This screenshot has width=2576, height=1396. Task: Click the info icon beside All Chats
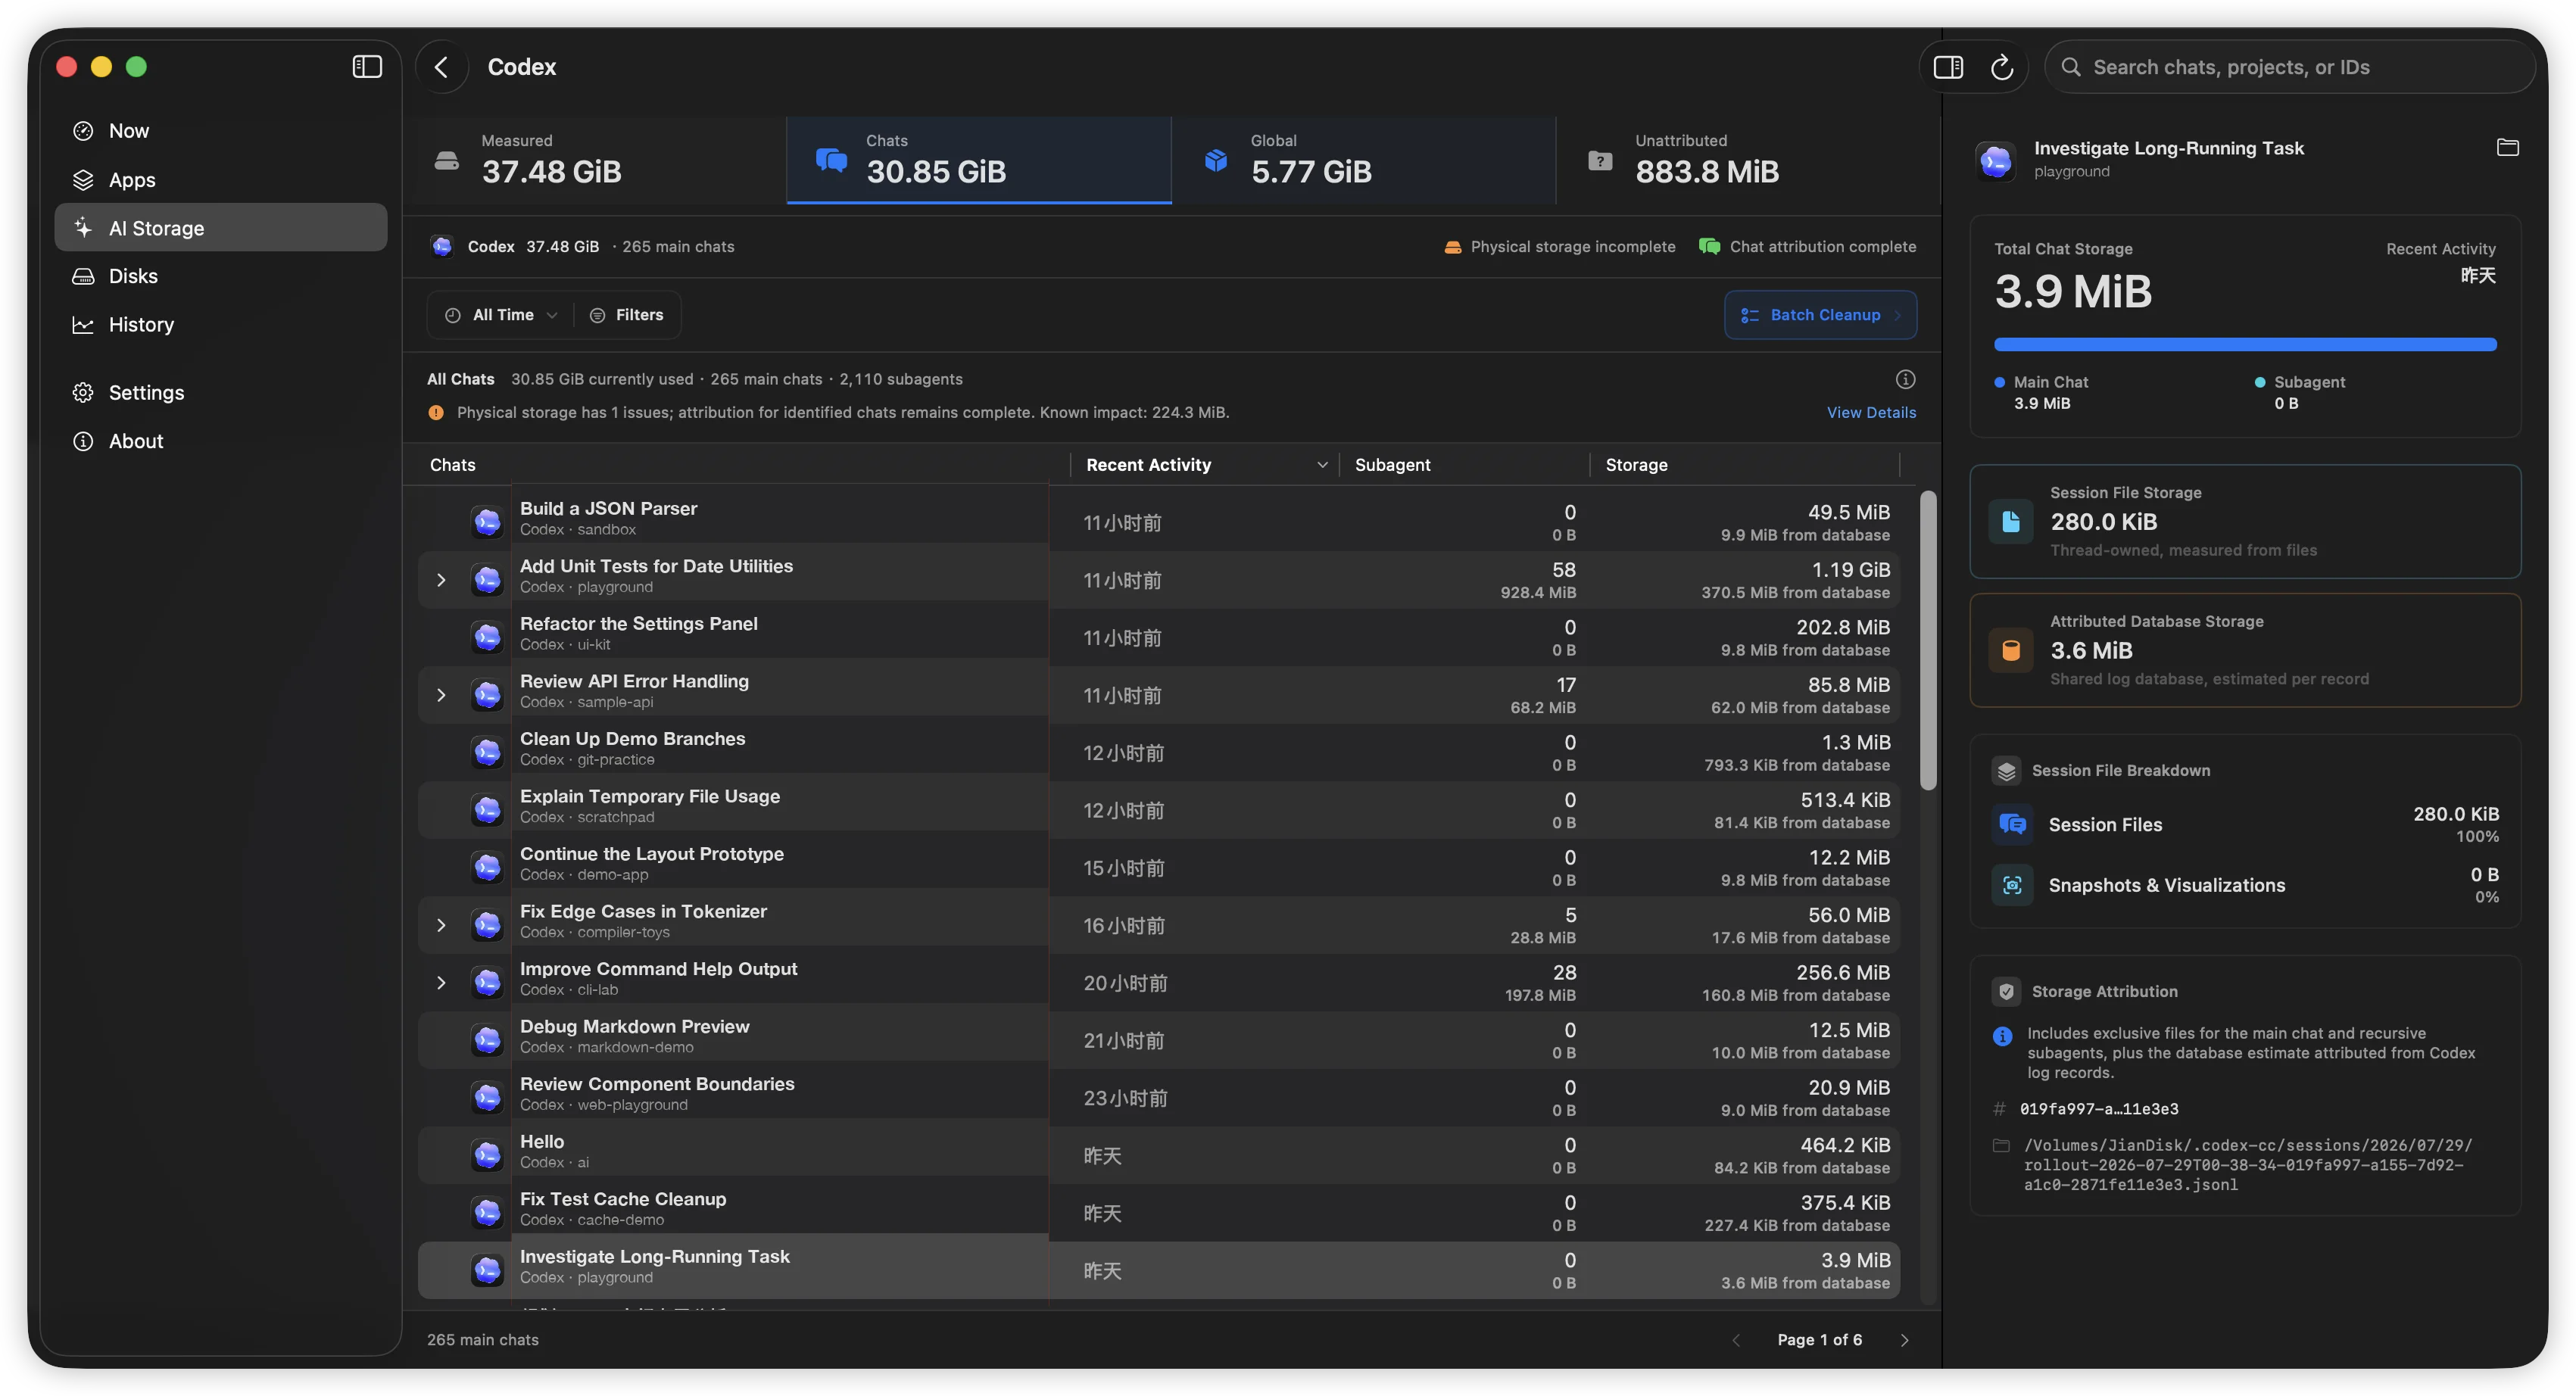click(1905, 379)
